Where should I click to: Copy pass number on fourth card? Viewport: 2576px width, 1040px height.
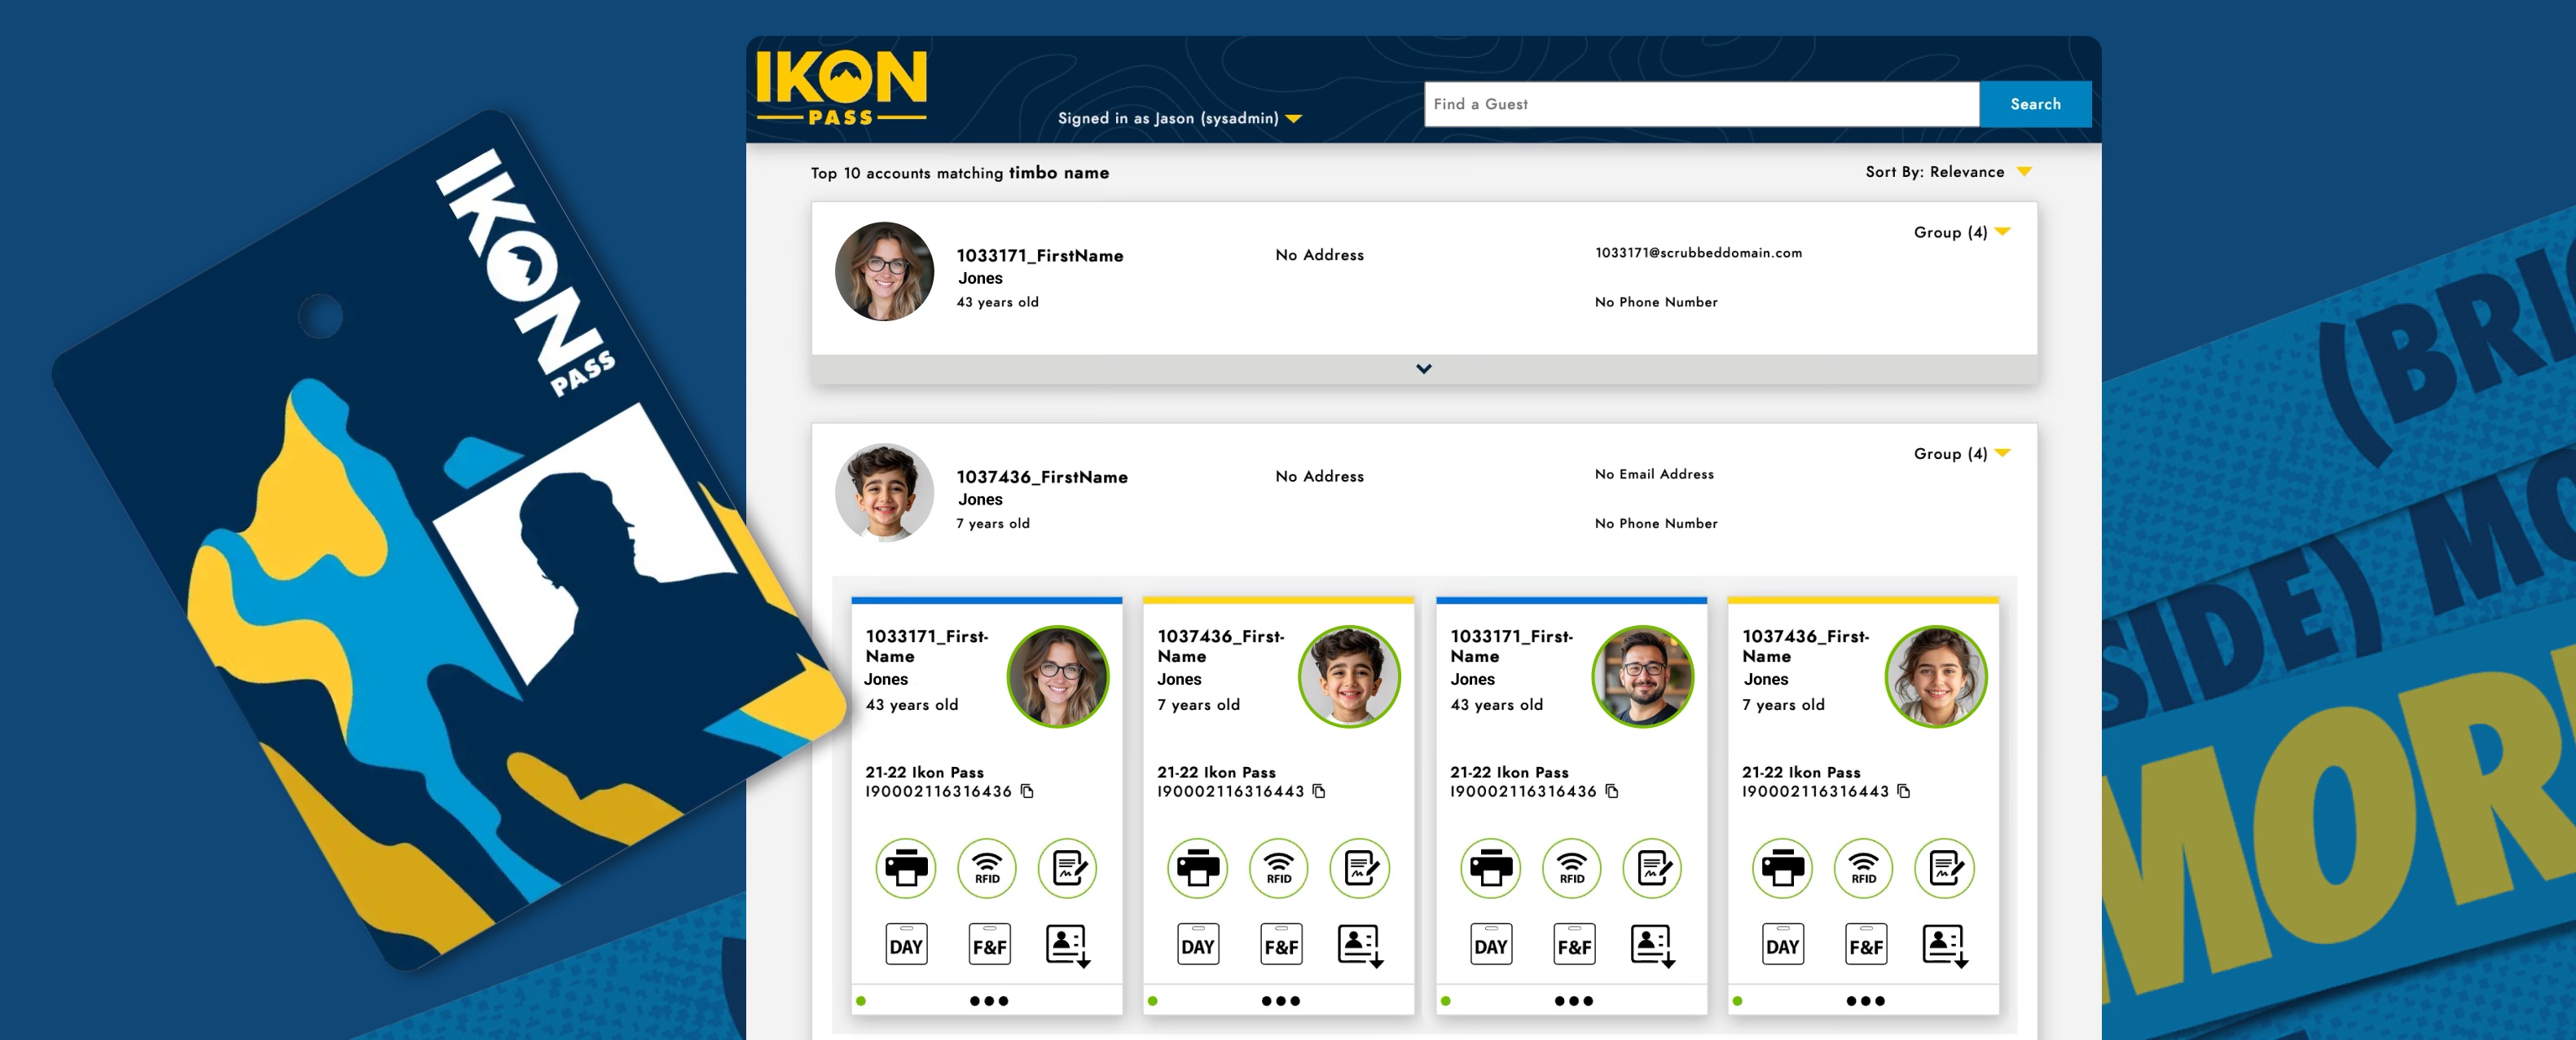pyautogui.click(x=1904, y=791)
